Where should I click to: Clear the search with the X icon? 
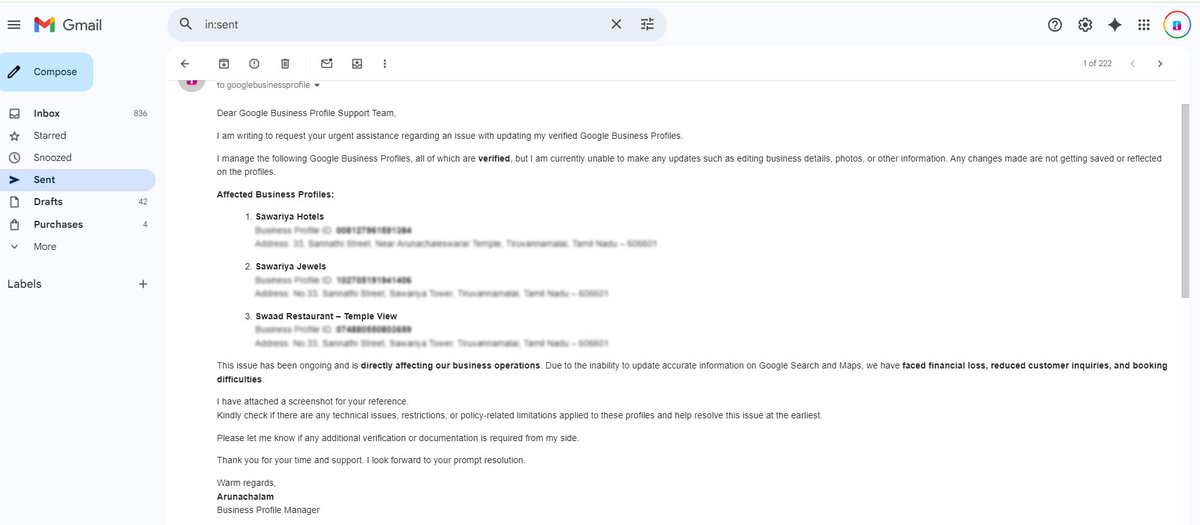point(616,24)
